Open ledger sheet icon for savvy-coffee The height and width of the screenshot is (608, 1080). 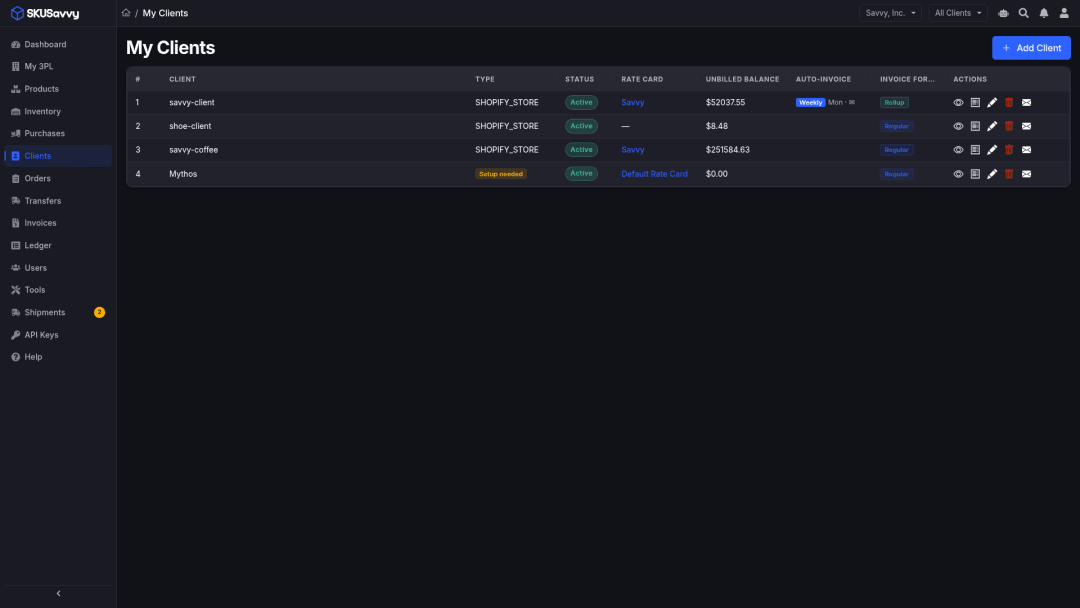975,149
